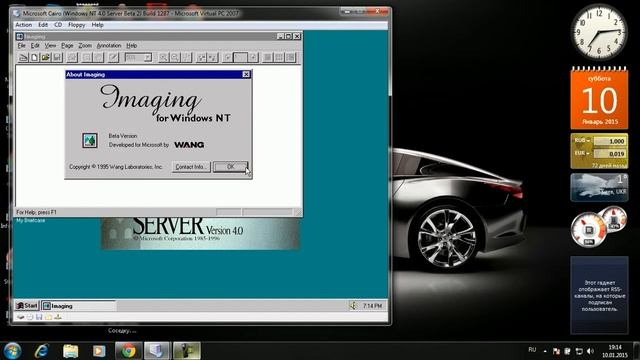Viewport: 640px width, 360px height.
Task: Click the currency gadget EUR value field
Action: pyautogui.click(x=609, y=154)
